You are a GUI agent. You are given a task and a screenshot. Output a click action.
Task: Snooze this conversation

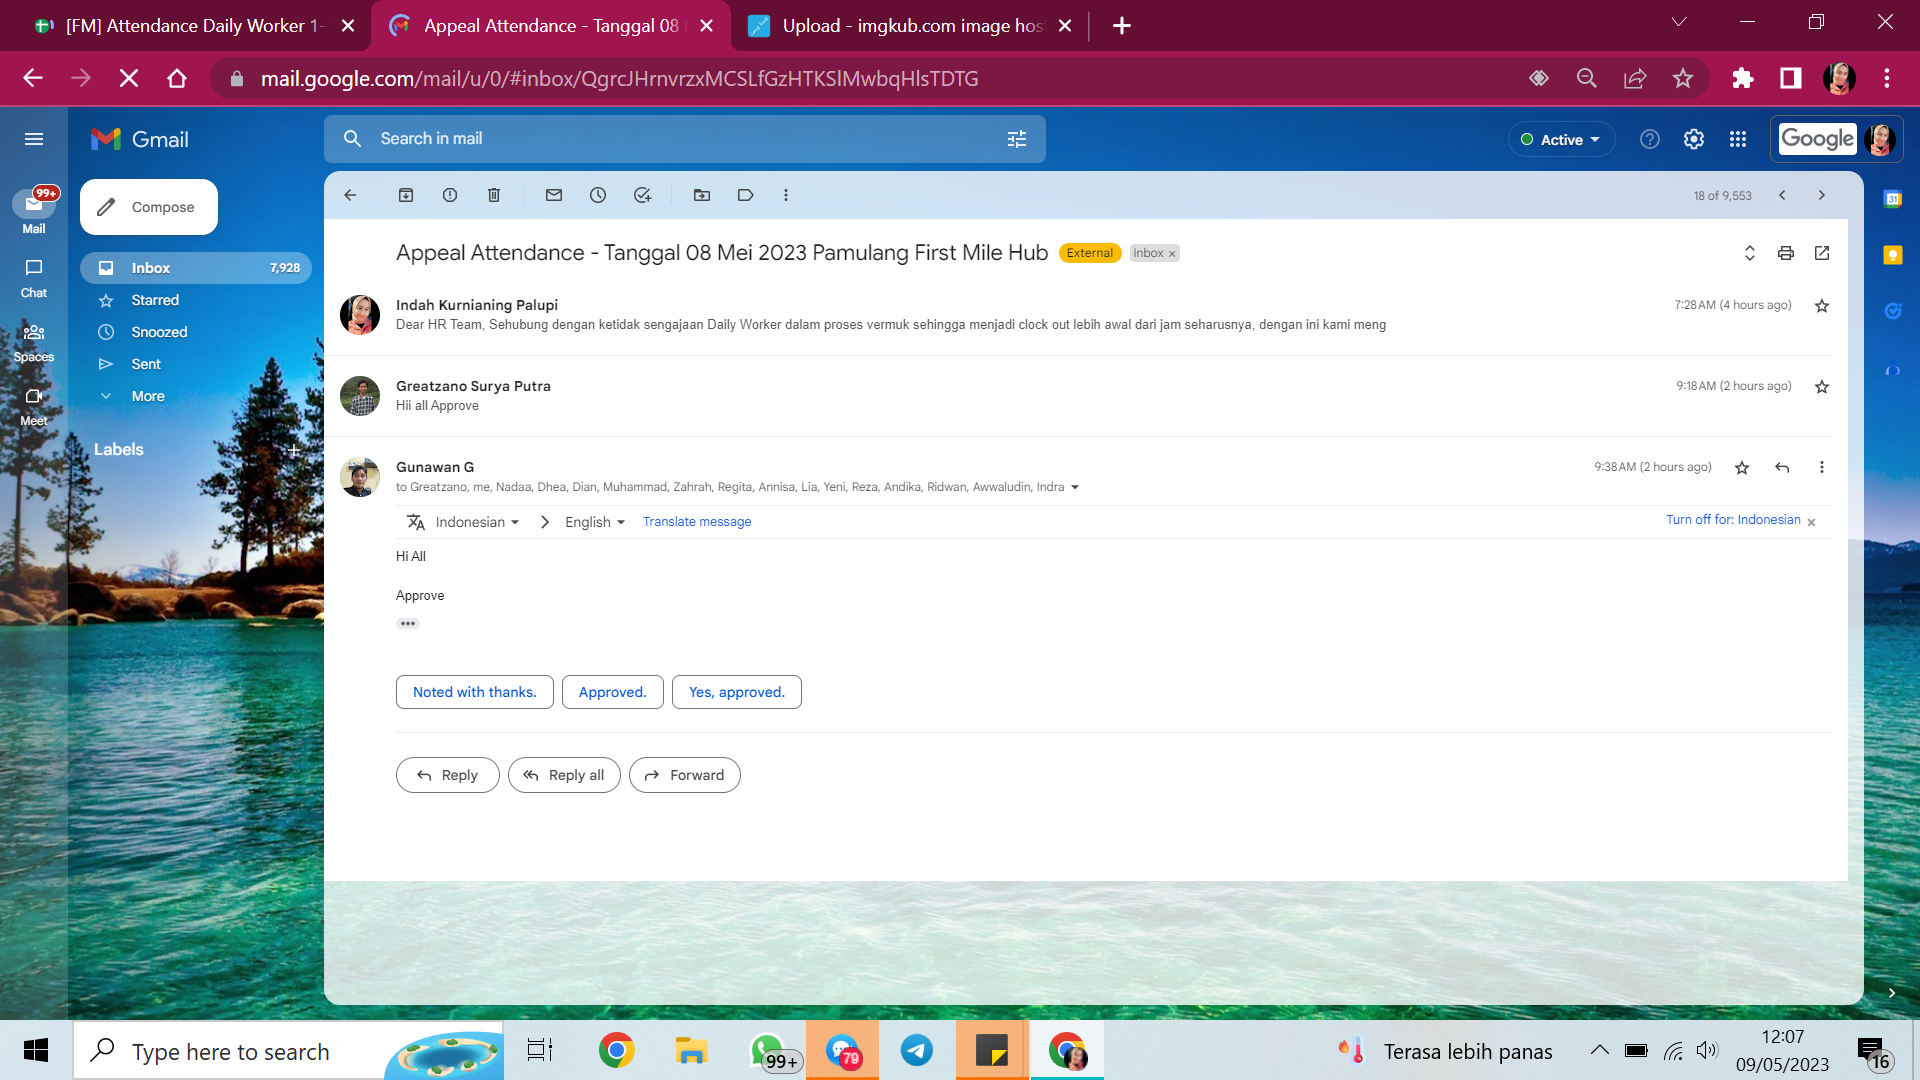coord(598,195)
